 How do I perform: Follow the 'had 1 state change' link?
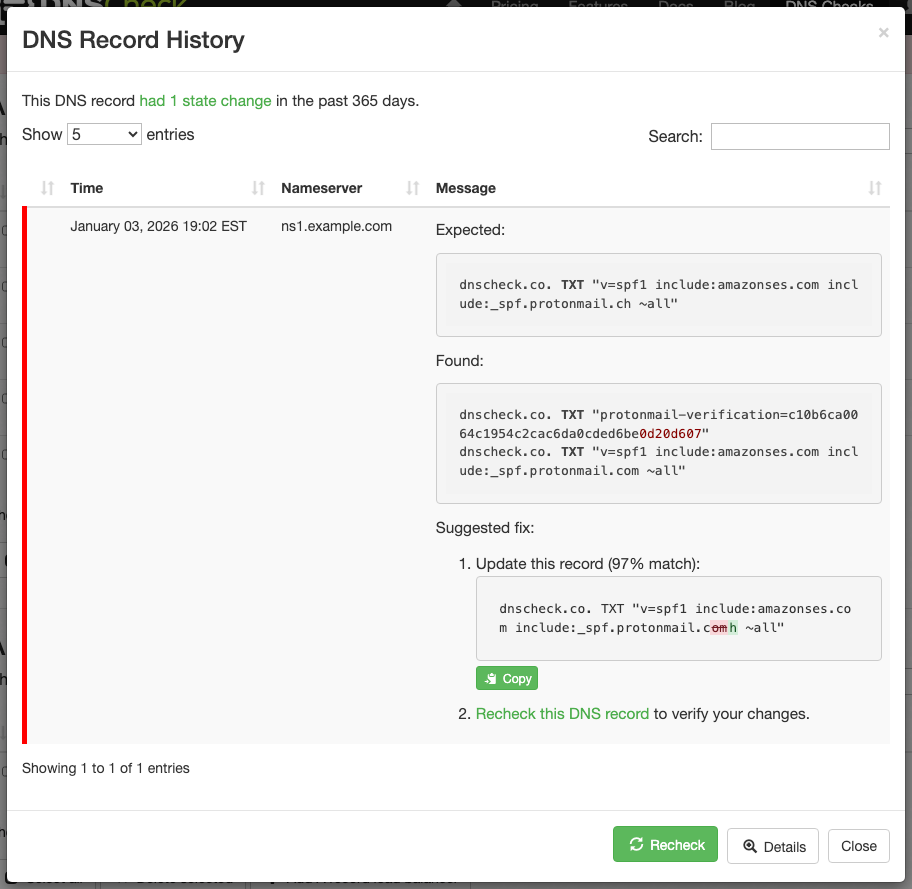click(x=205, y=101)
